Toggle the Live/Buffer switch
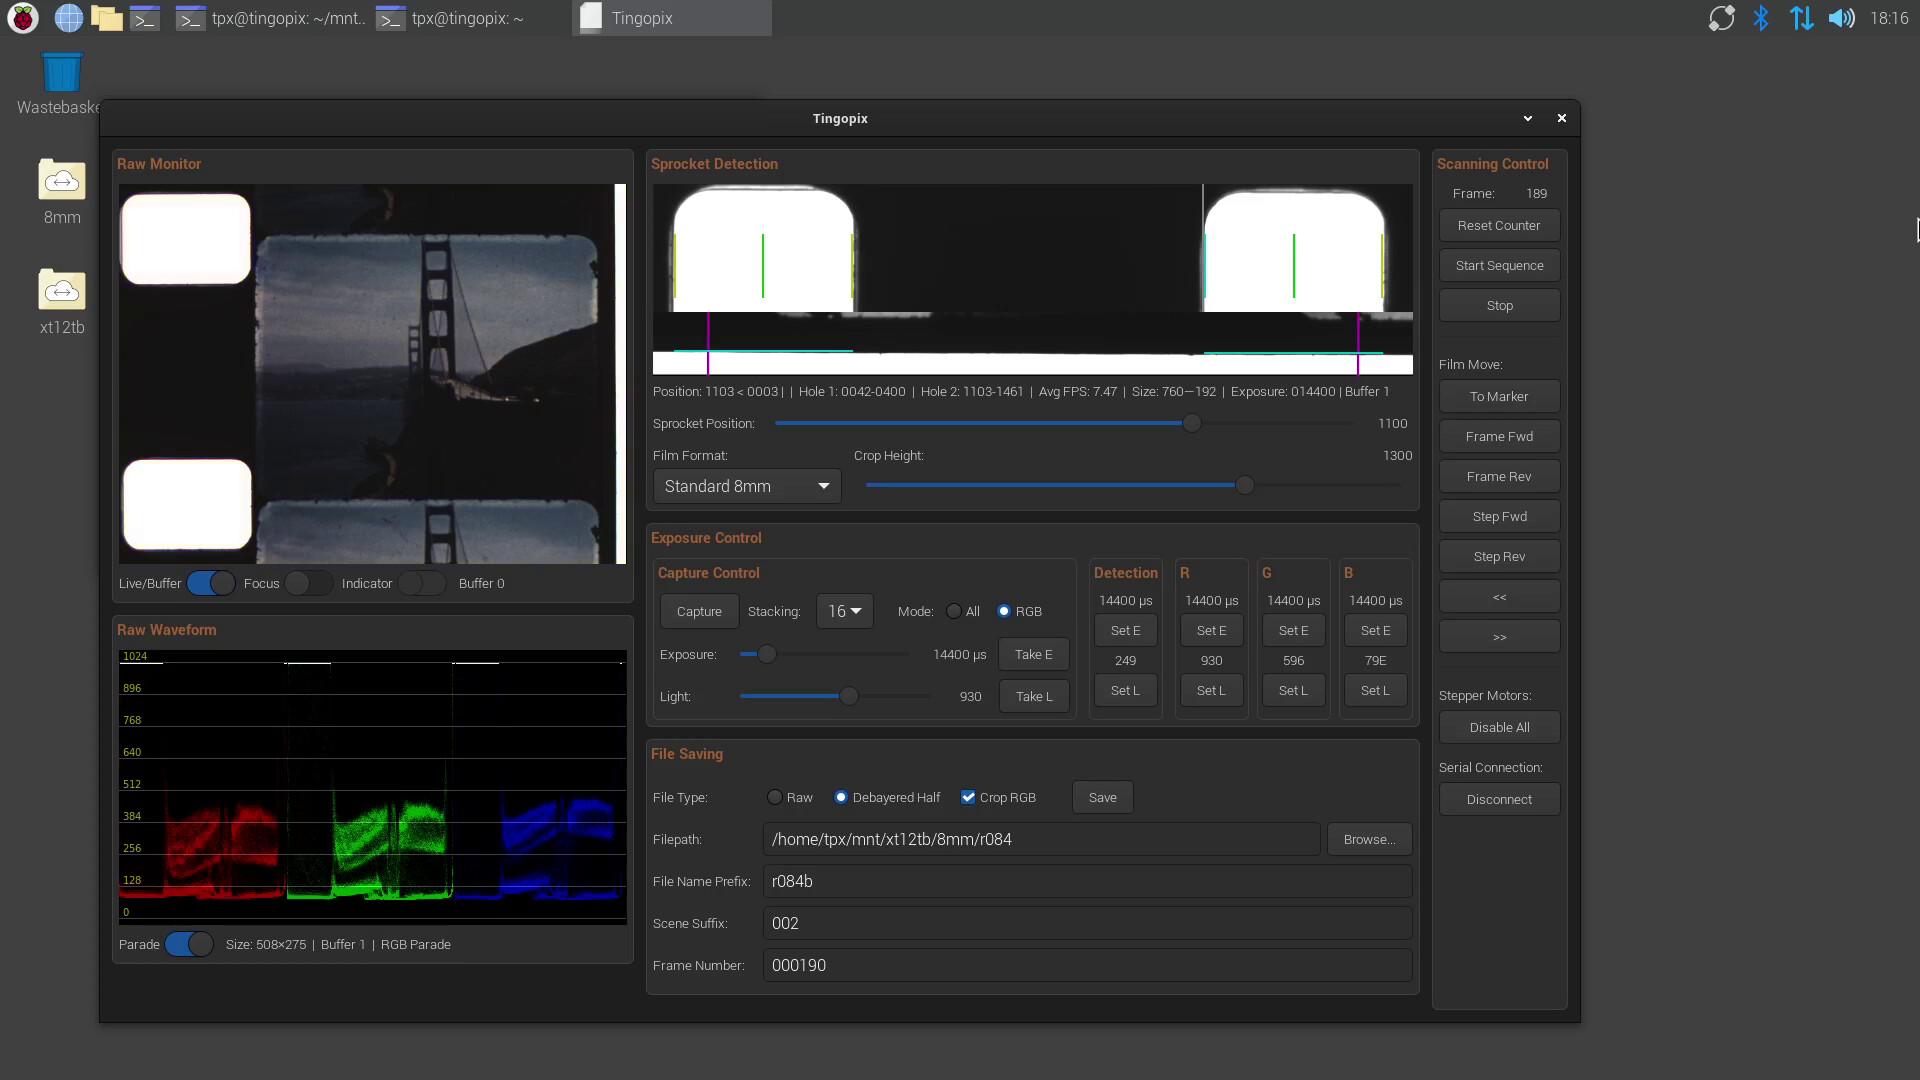Viewport: 1920px width, 1080px height. [x=211, y=583]
